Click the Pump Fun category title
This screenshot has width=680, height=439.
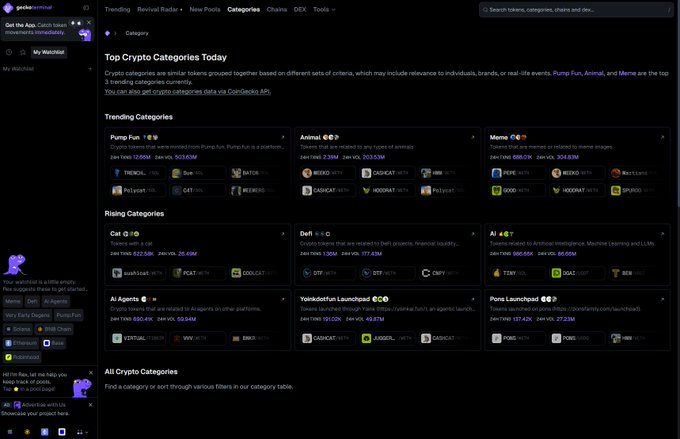125,137
